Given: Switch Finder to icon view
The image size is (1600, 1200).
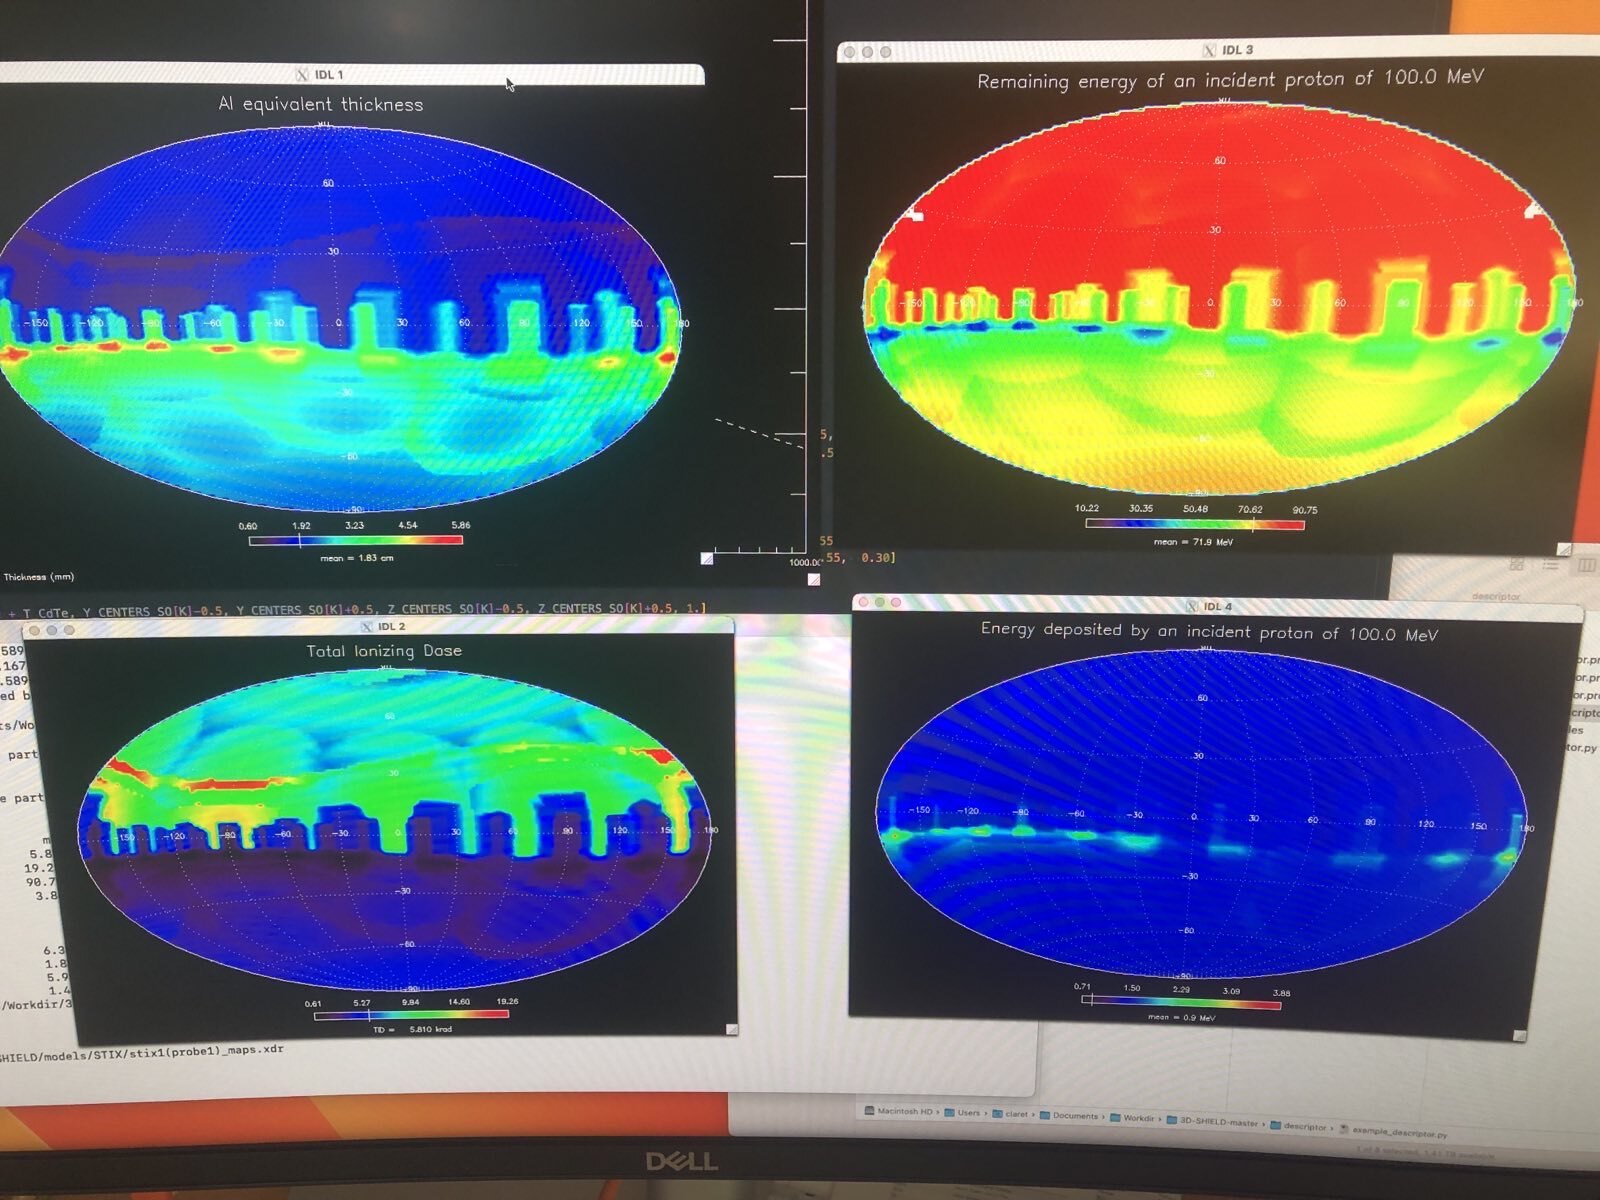Looking at the screenshot, I should coord(1516,565).
